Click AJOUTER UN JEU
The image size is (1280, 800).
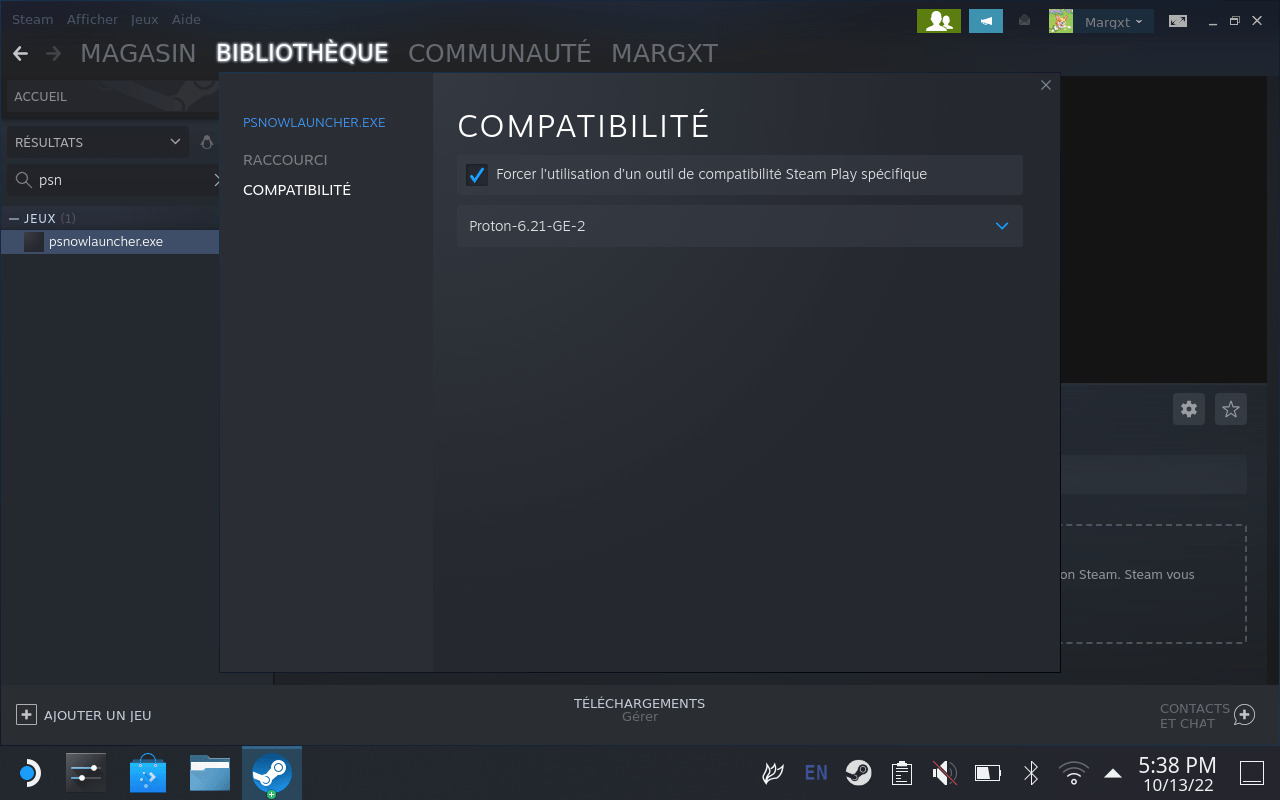pos(84,715)
